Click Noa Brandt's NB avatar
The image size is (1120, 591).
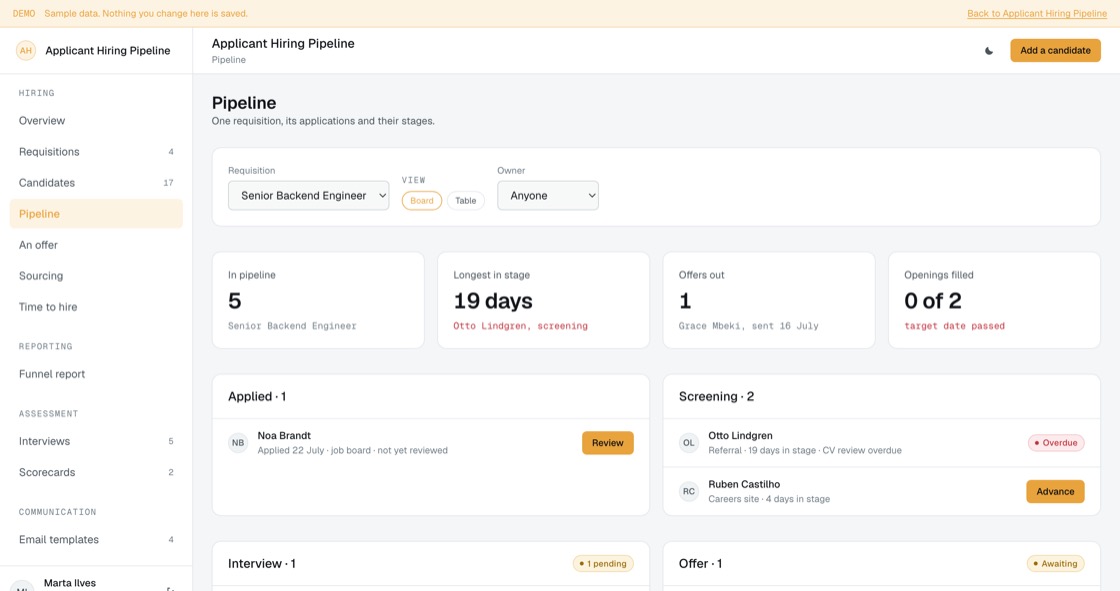[238, 443]
